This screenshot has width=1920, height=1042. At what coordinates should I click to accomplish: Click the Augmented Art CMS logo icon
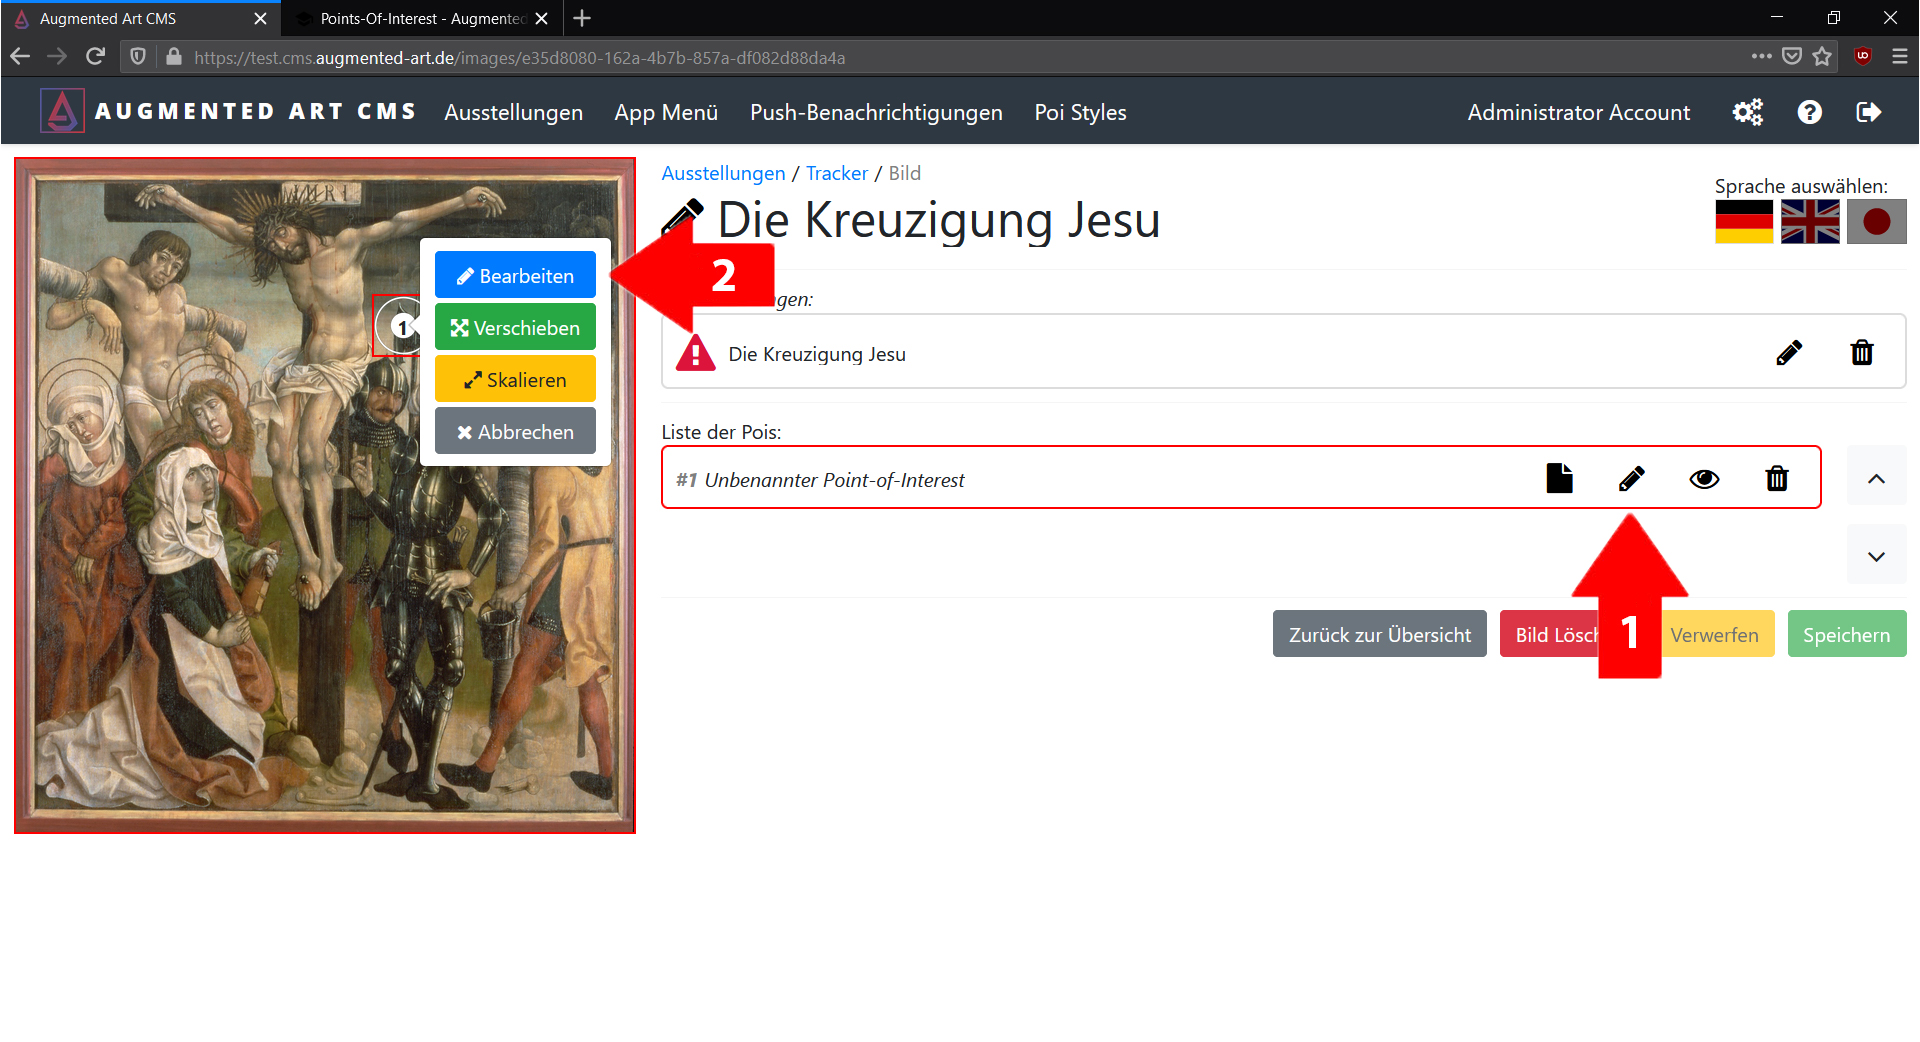point(62,111)
